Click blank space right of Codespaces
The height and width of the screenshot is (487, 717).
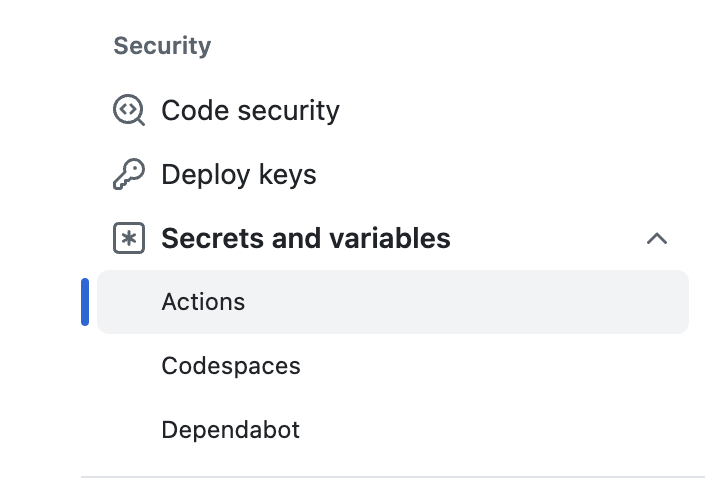(x=494, y=366)
